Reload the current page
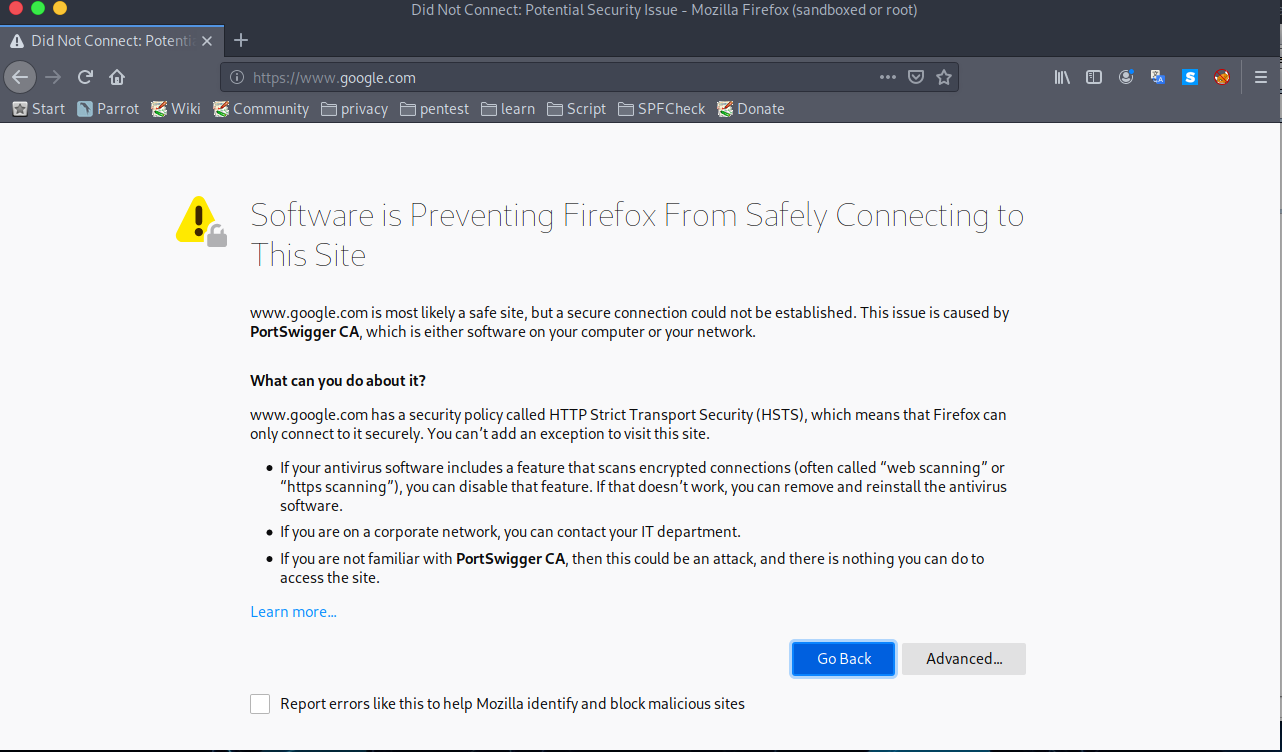This screenshot has width=1282, height=752. [86, 77]
